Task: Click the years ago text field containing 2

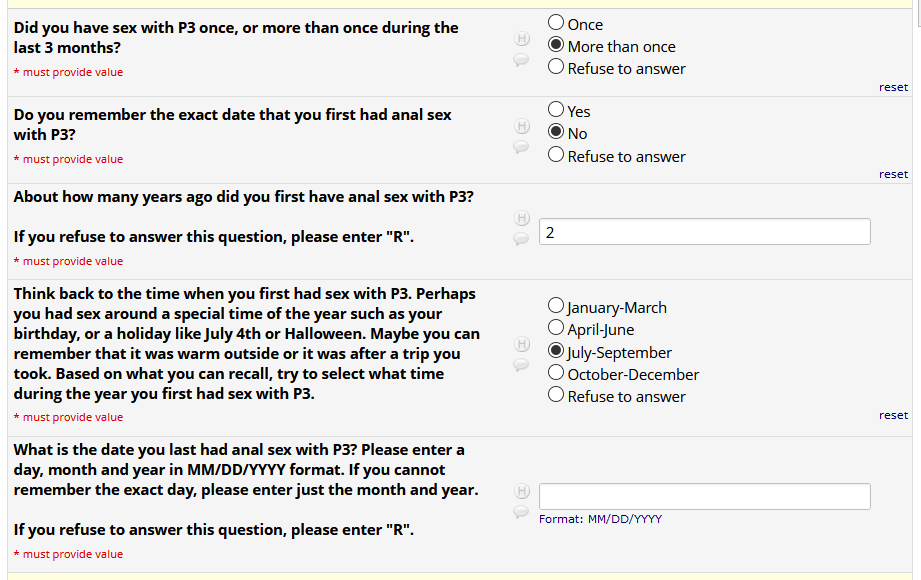Action: pos(704,232)
